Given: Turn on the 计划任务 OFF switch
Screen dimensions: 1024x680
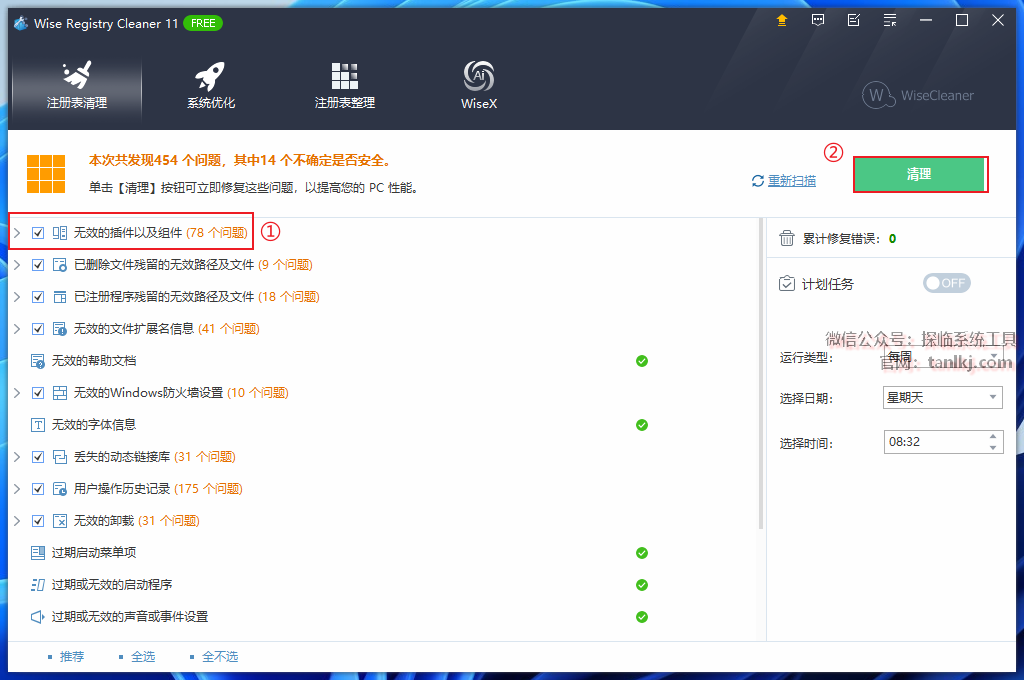Looking at the screenshot, I should [x=946, y=283].
